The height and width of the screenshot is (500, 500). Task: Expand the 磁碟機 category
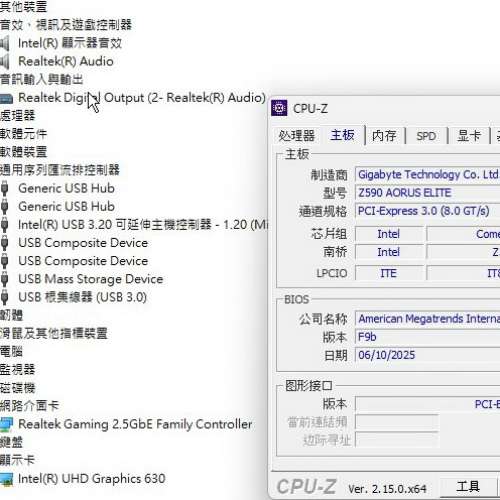tap(17, 388)
